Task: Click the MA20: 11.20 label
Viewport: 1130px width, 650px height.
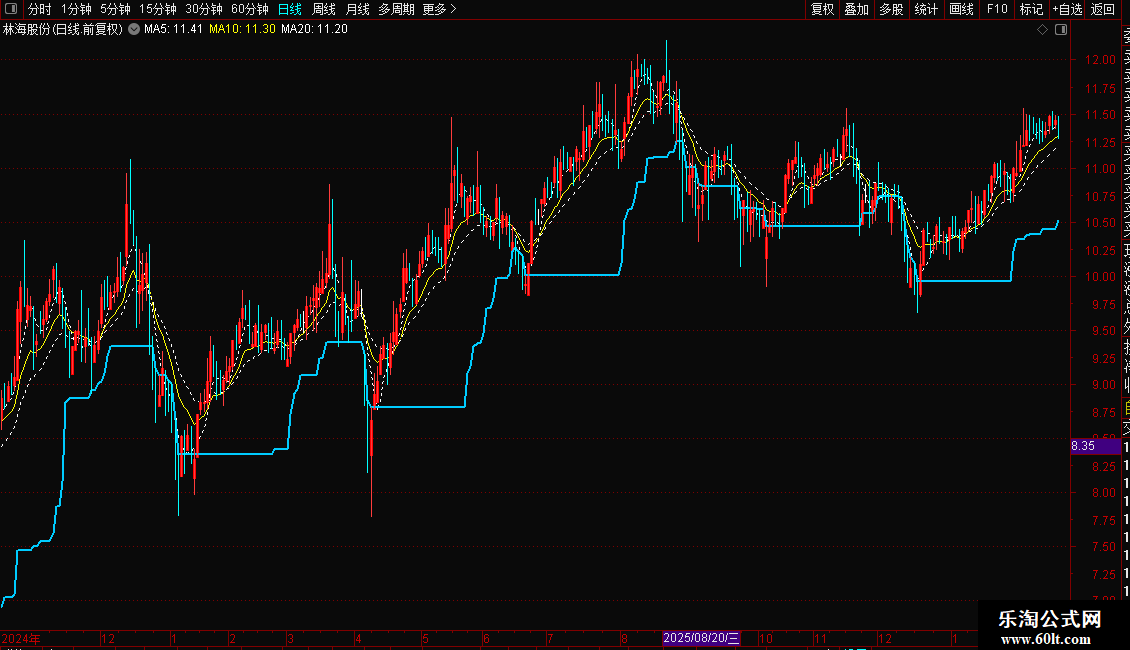Action: (x=314, y=29)
